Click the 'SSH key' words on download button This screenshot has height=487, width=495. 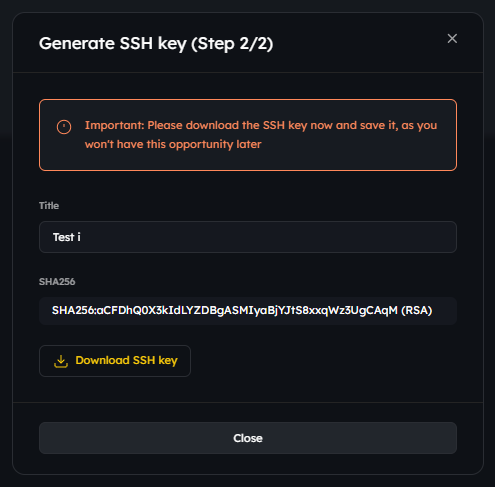coord(155,361)
